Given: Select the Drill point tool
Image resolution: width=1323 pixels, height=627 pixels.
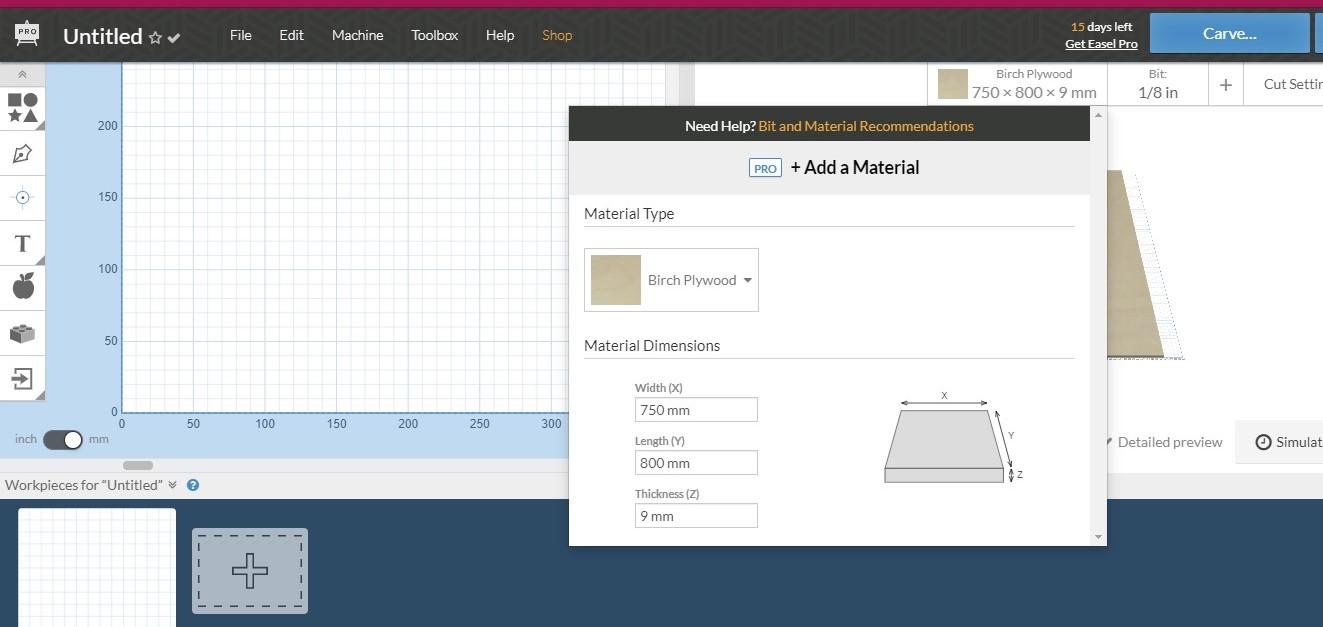Looking at the screenshot, I should 23,198.
